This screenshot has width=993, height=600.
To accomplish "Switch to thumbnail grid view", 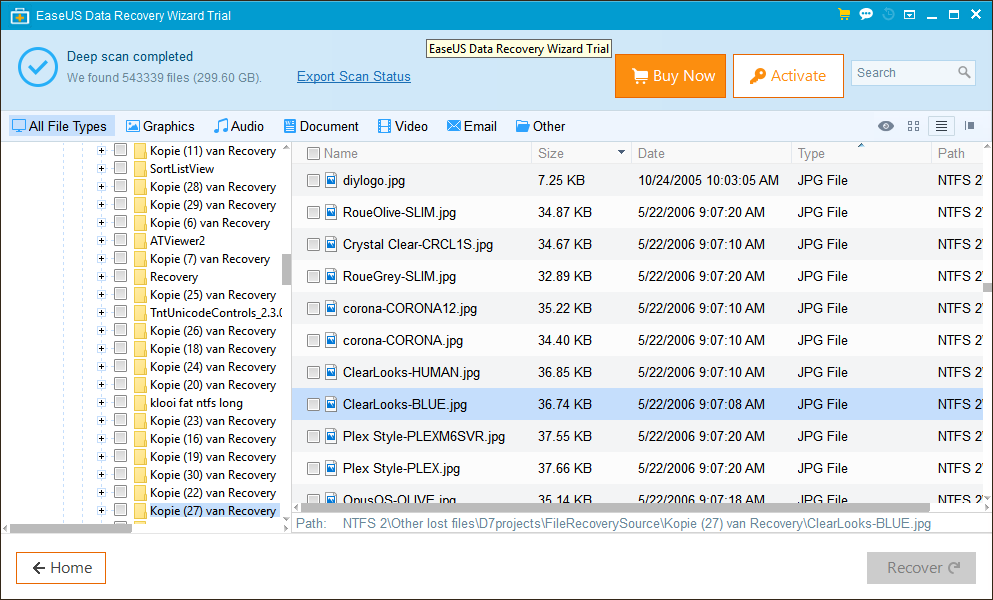I will (x=913, y=126).
